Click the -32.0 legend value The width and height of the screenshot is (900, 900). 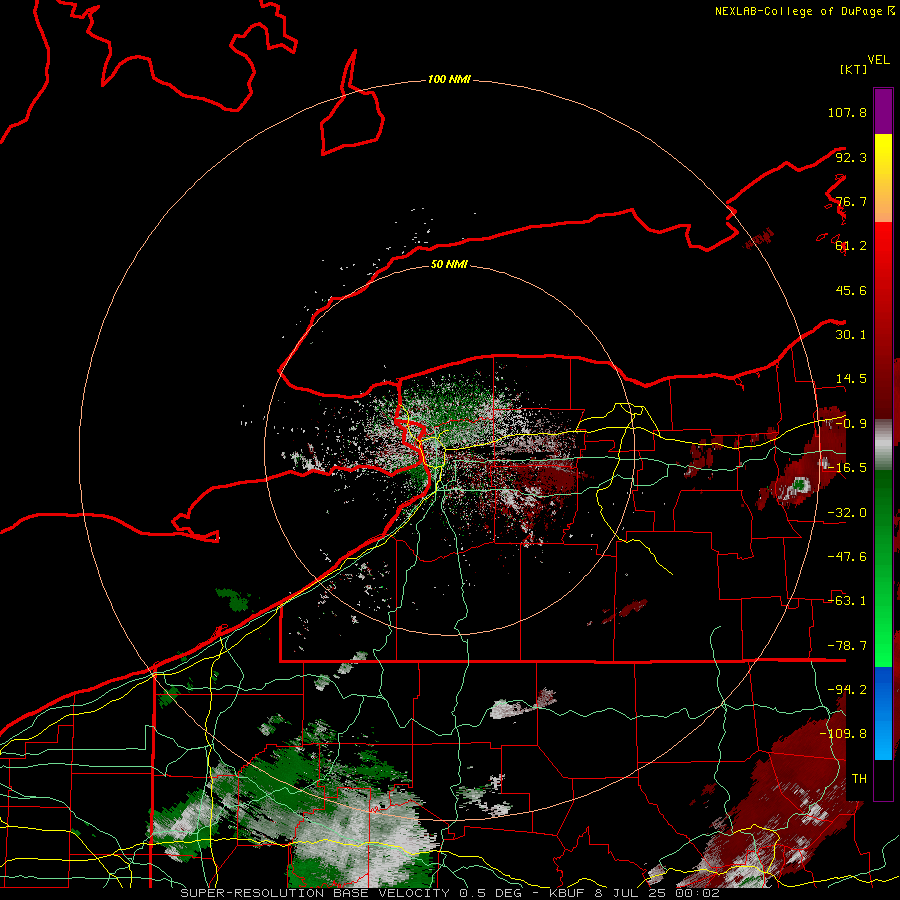847,513
